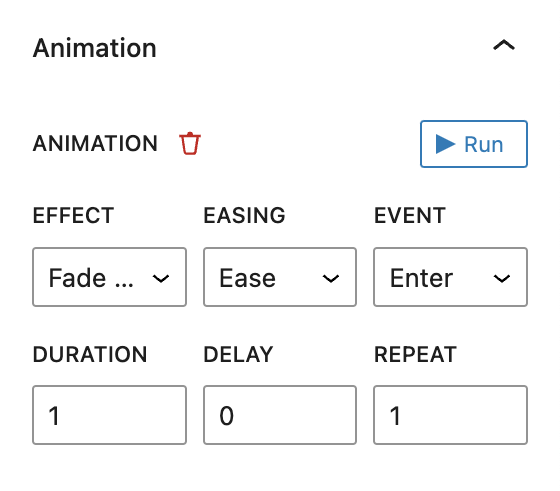Click the EVENT field label
Viewport: 560px width, 491px height.
tap(410, 215)
